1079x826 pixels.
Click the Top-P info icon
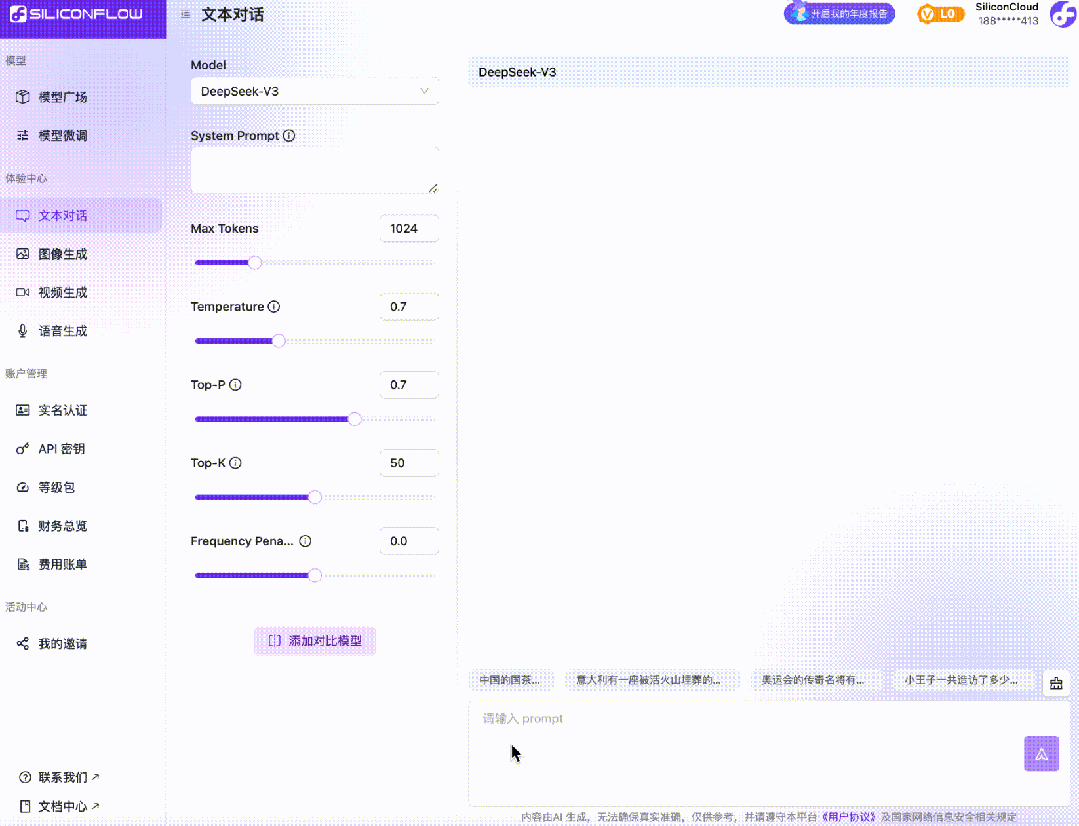pyautogui.click(x=236, y=385)
